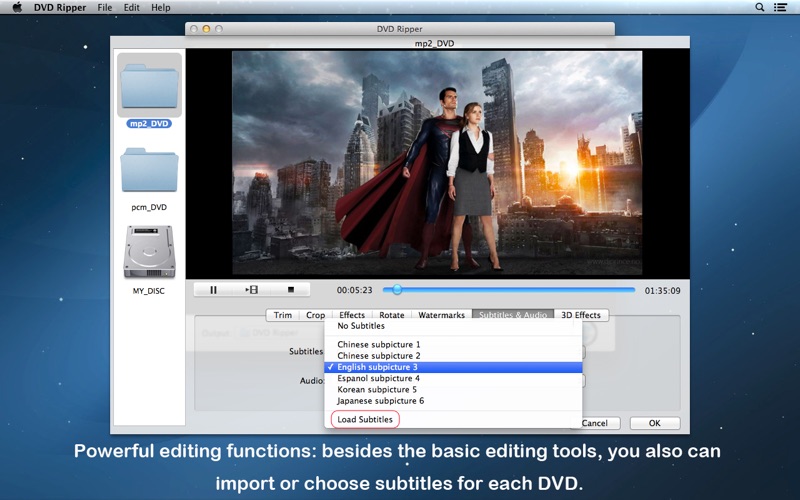Screen dimensions: 800x500
Task: Choose Korean subpicture 5
Action: 453,389
